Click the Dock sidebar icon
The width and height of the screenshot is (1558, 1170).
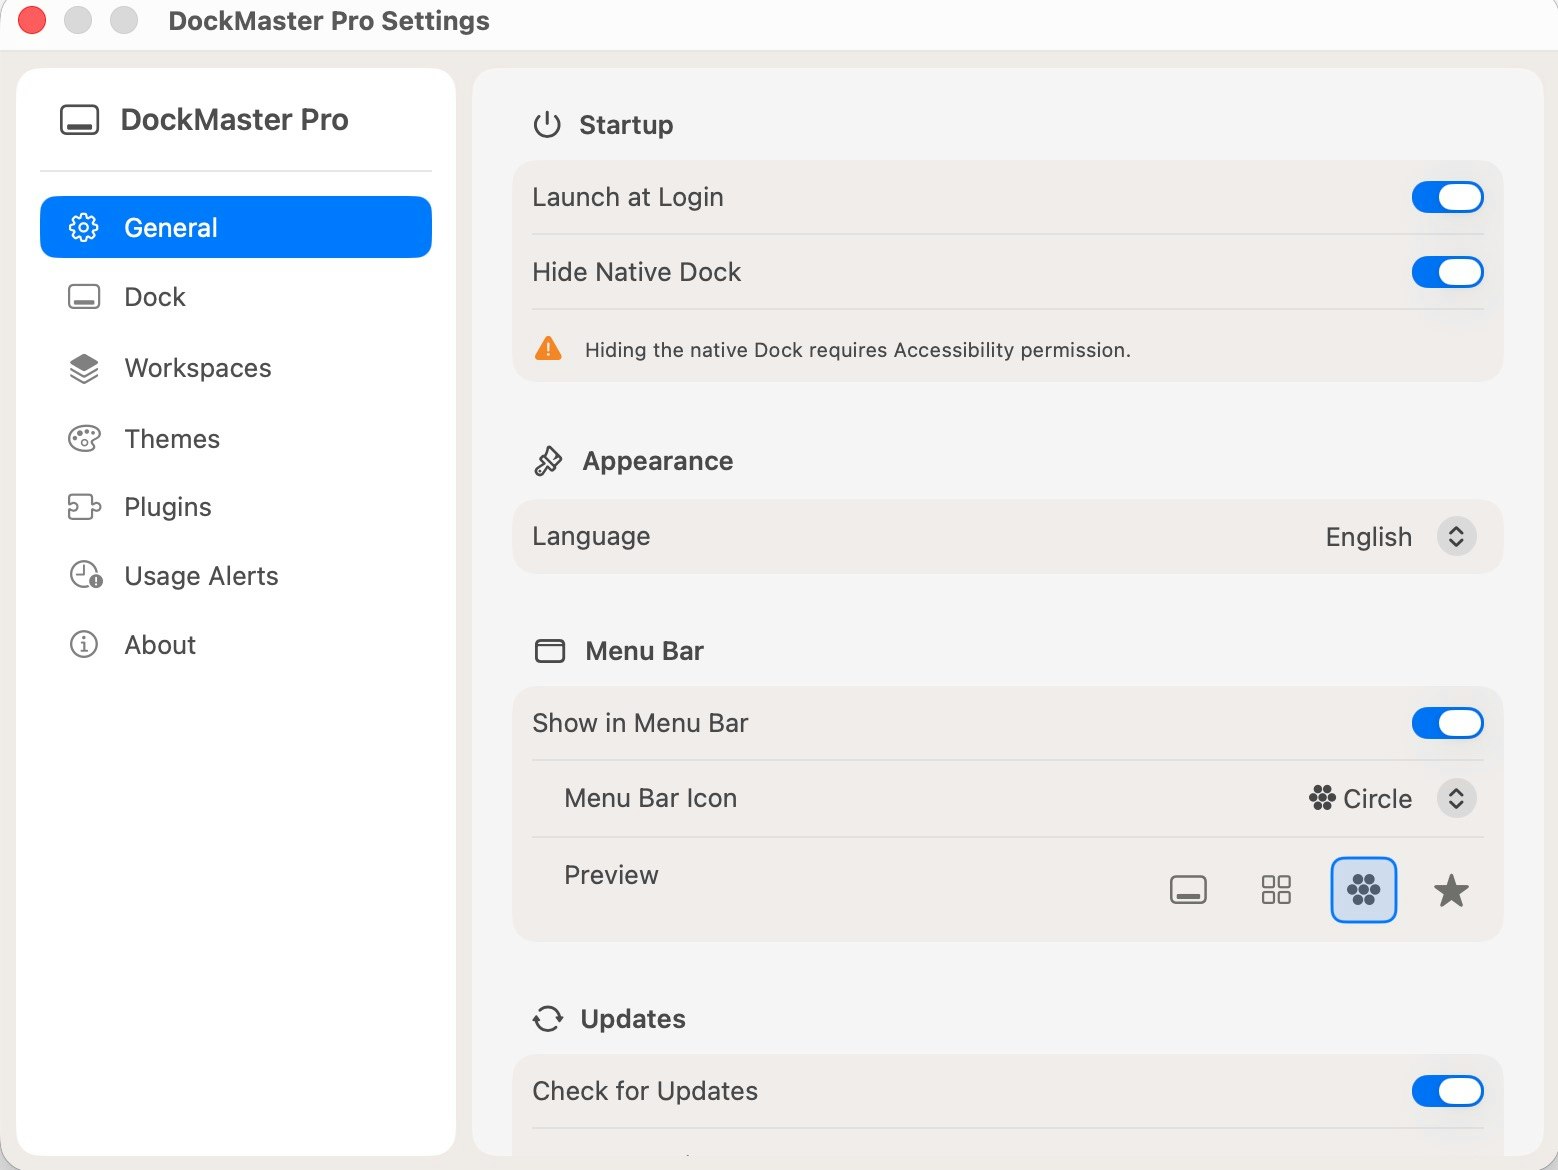pyautogui.click(x=84, y=297)
